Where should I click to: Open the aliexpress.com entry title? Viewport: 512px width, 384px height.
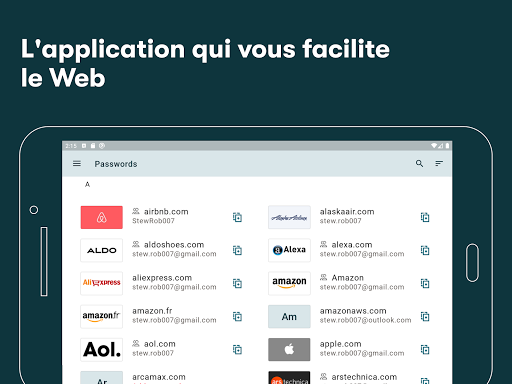coord(162,278)
